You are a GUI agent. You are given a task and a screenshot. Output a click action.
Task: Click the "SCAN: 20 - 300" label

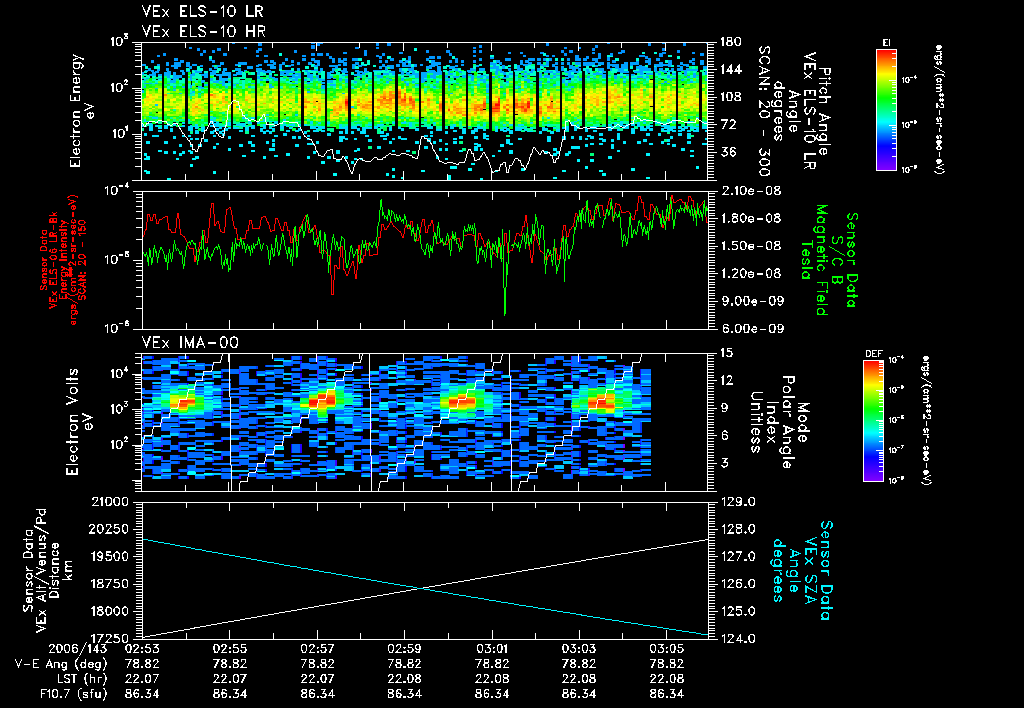point(763,111)
